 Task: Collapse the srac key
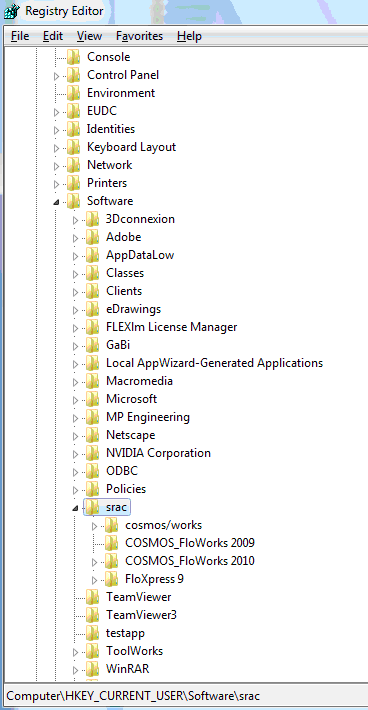tap(75, 508)
